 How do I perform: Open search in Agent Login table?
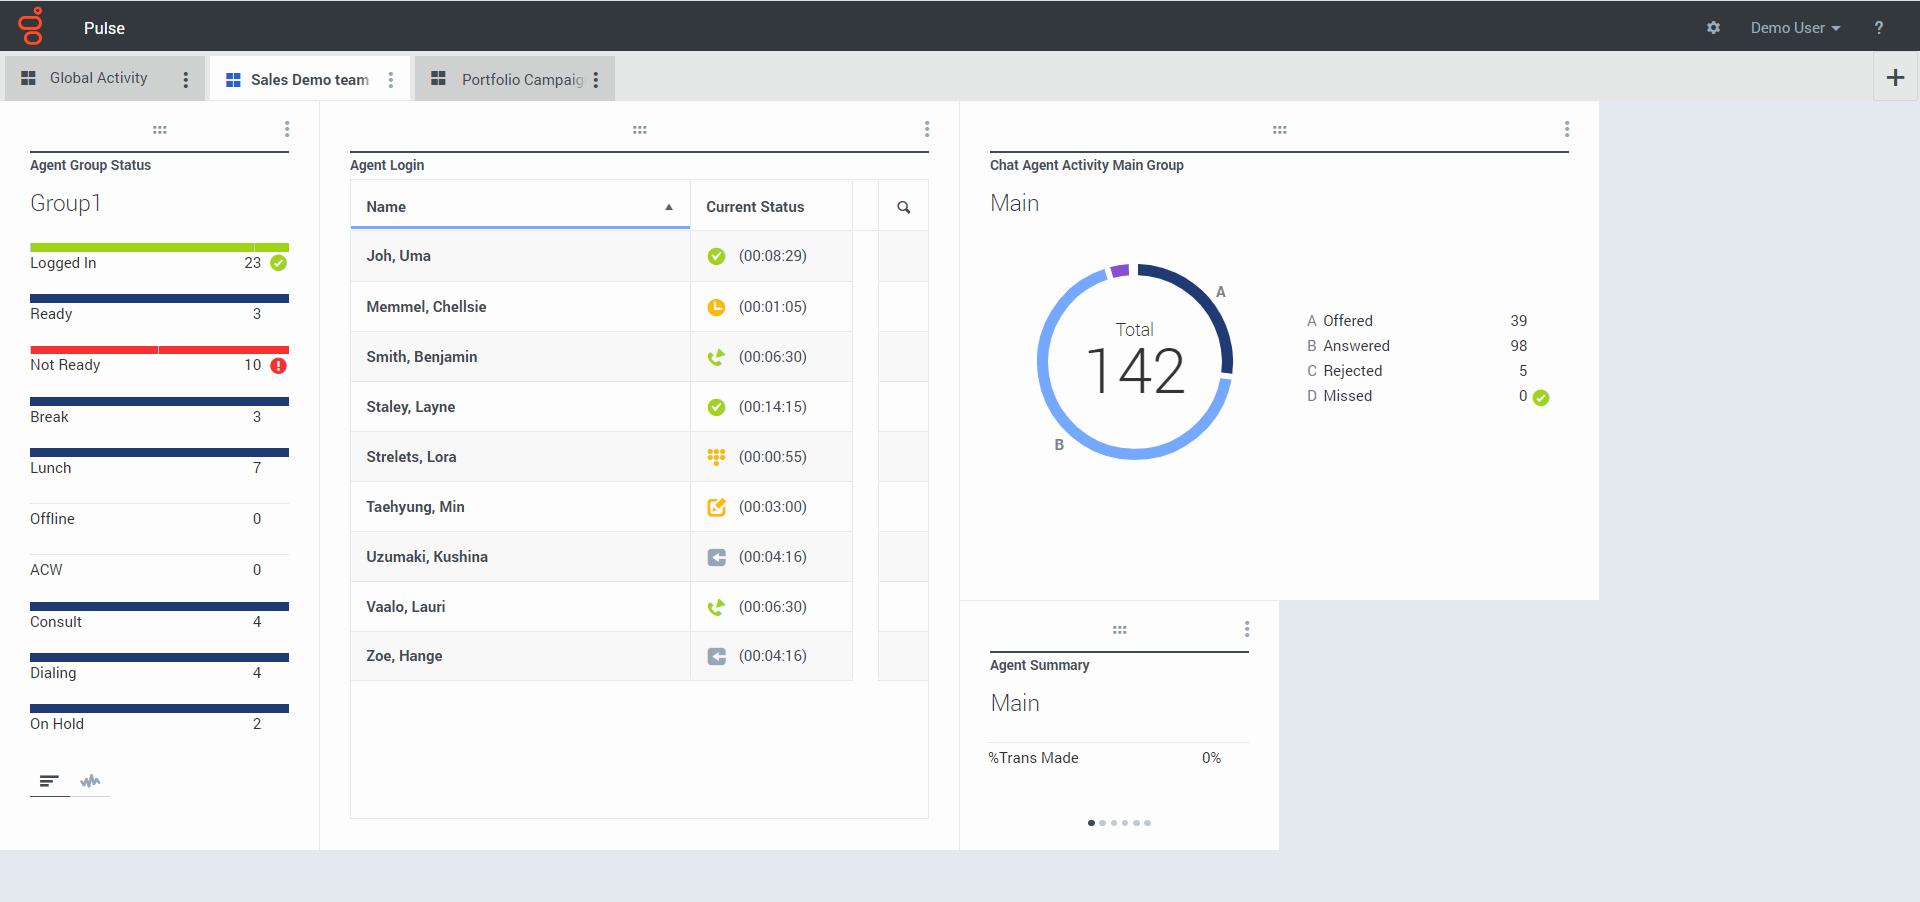click(903, 207)
